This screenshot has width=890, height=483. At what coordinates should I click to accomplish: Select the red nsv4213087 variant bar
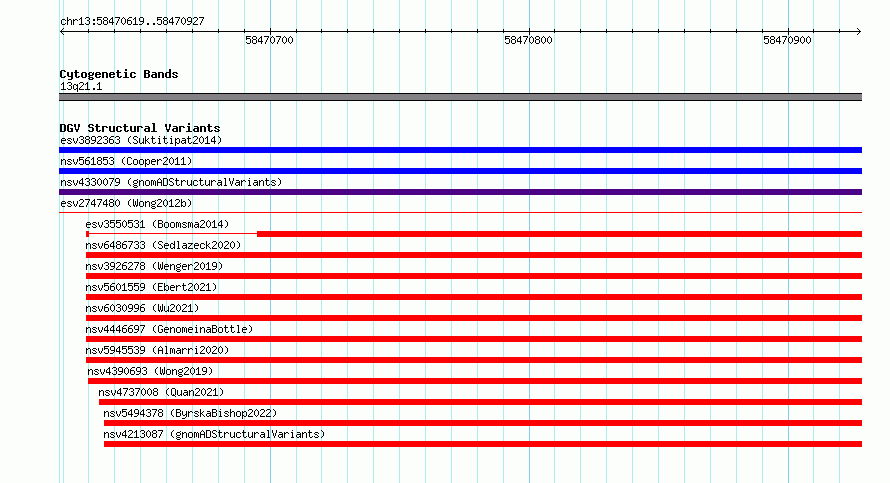483,444
